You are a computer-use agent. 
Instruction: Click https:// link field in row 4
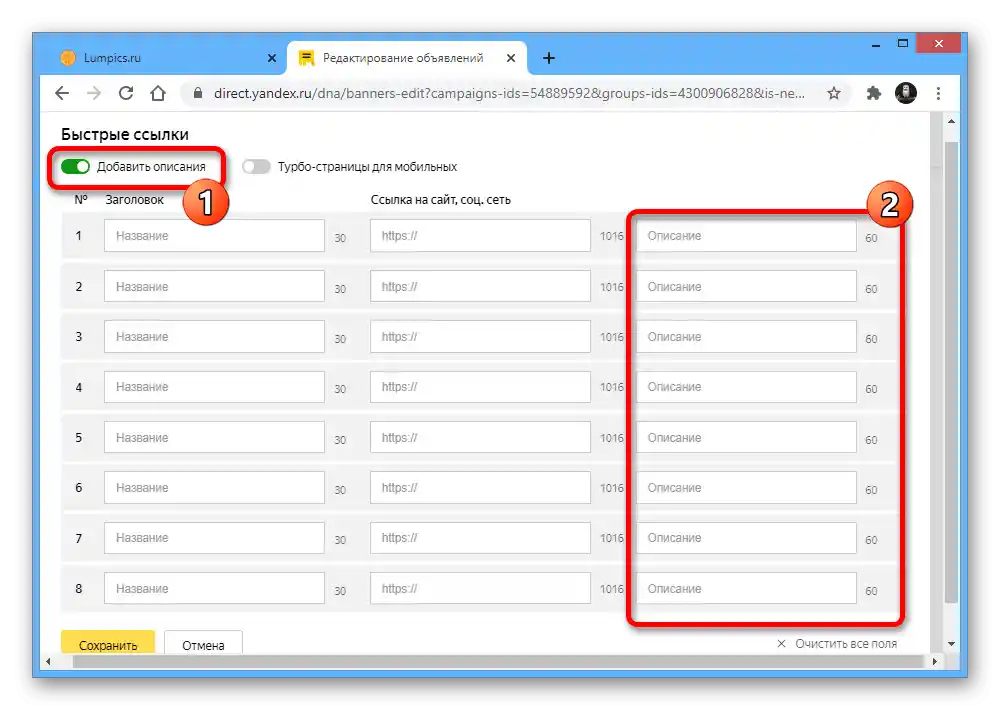(x=480, y=387)
